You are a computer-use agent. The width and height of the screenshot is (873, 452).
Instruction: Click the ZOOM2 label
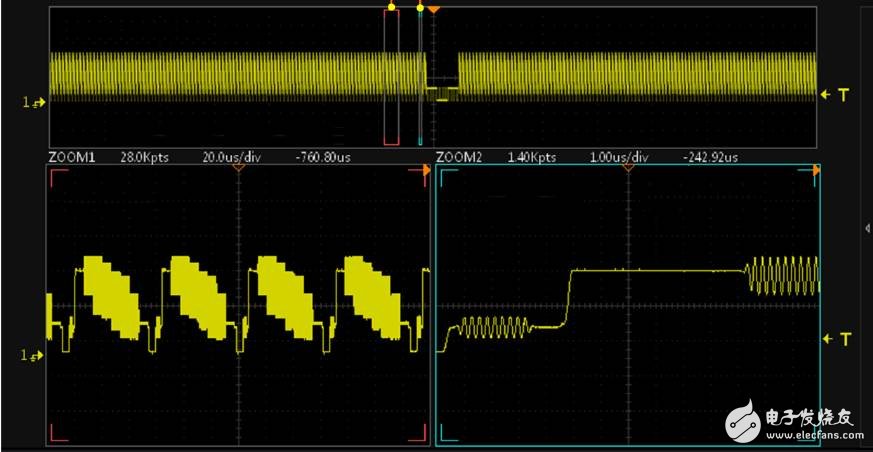455,158
